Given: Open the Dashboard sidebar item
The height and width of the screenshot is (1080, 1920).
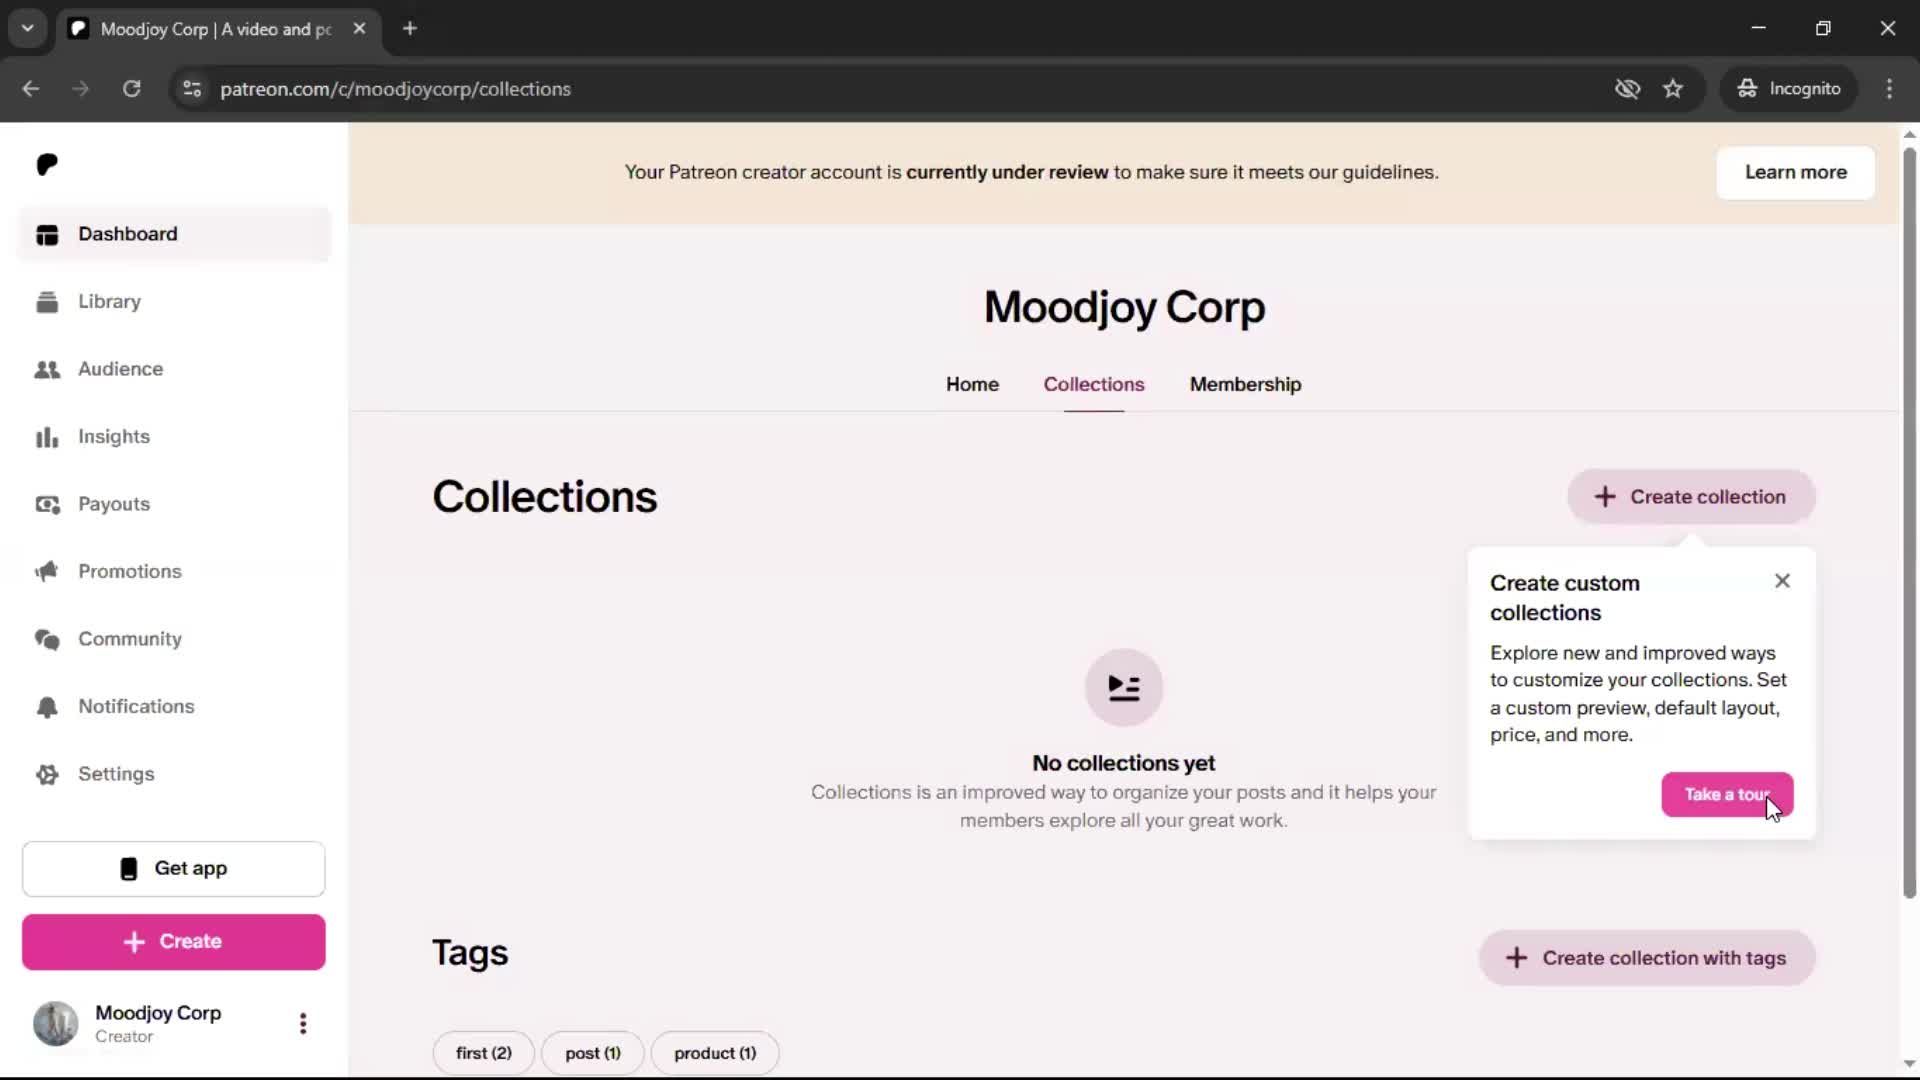Looking at the screenshot, I should tap(174, 234).
